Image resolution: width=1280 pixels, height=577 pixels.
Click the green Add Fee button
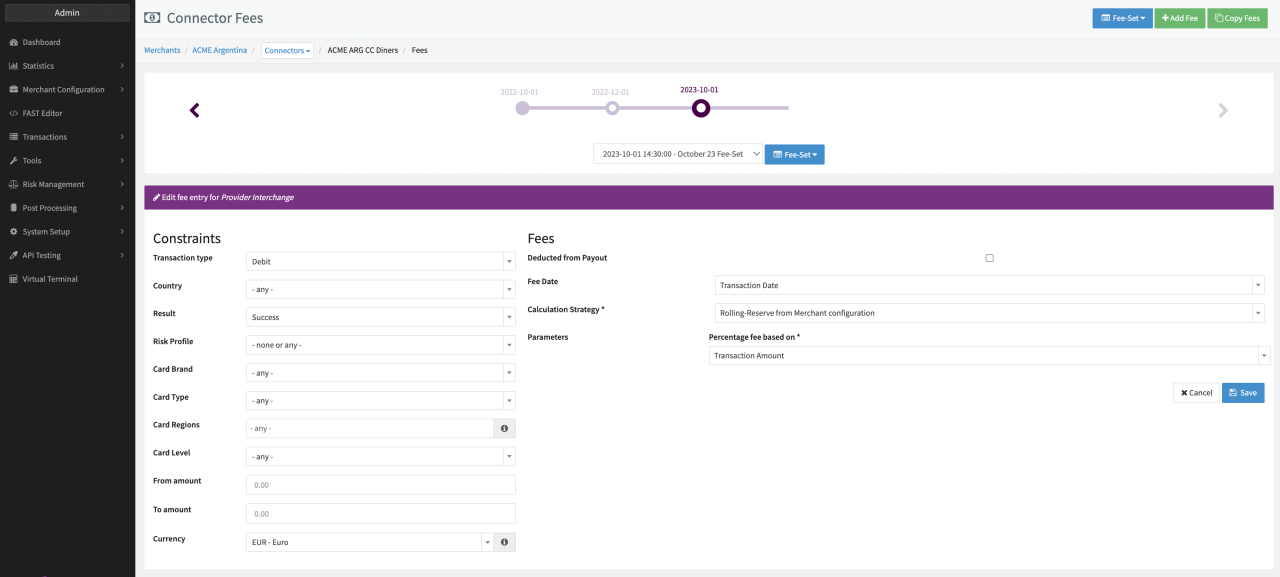click(x=1179, y=18)
